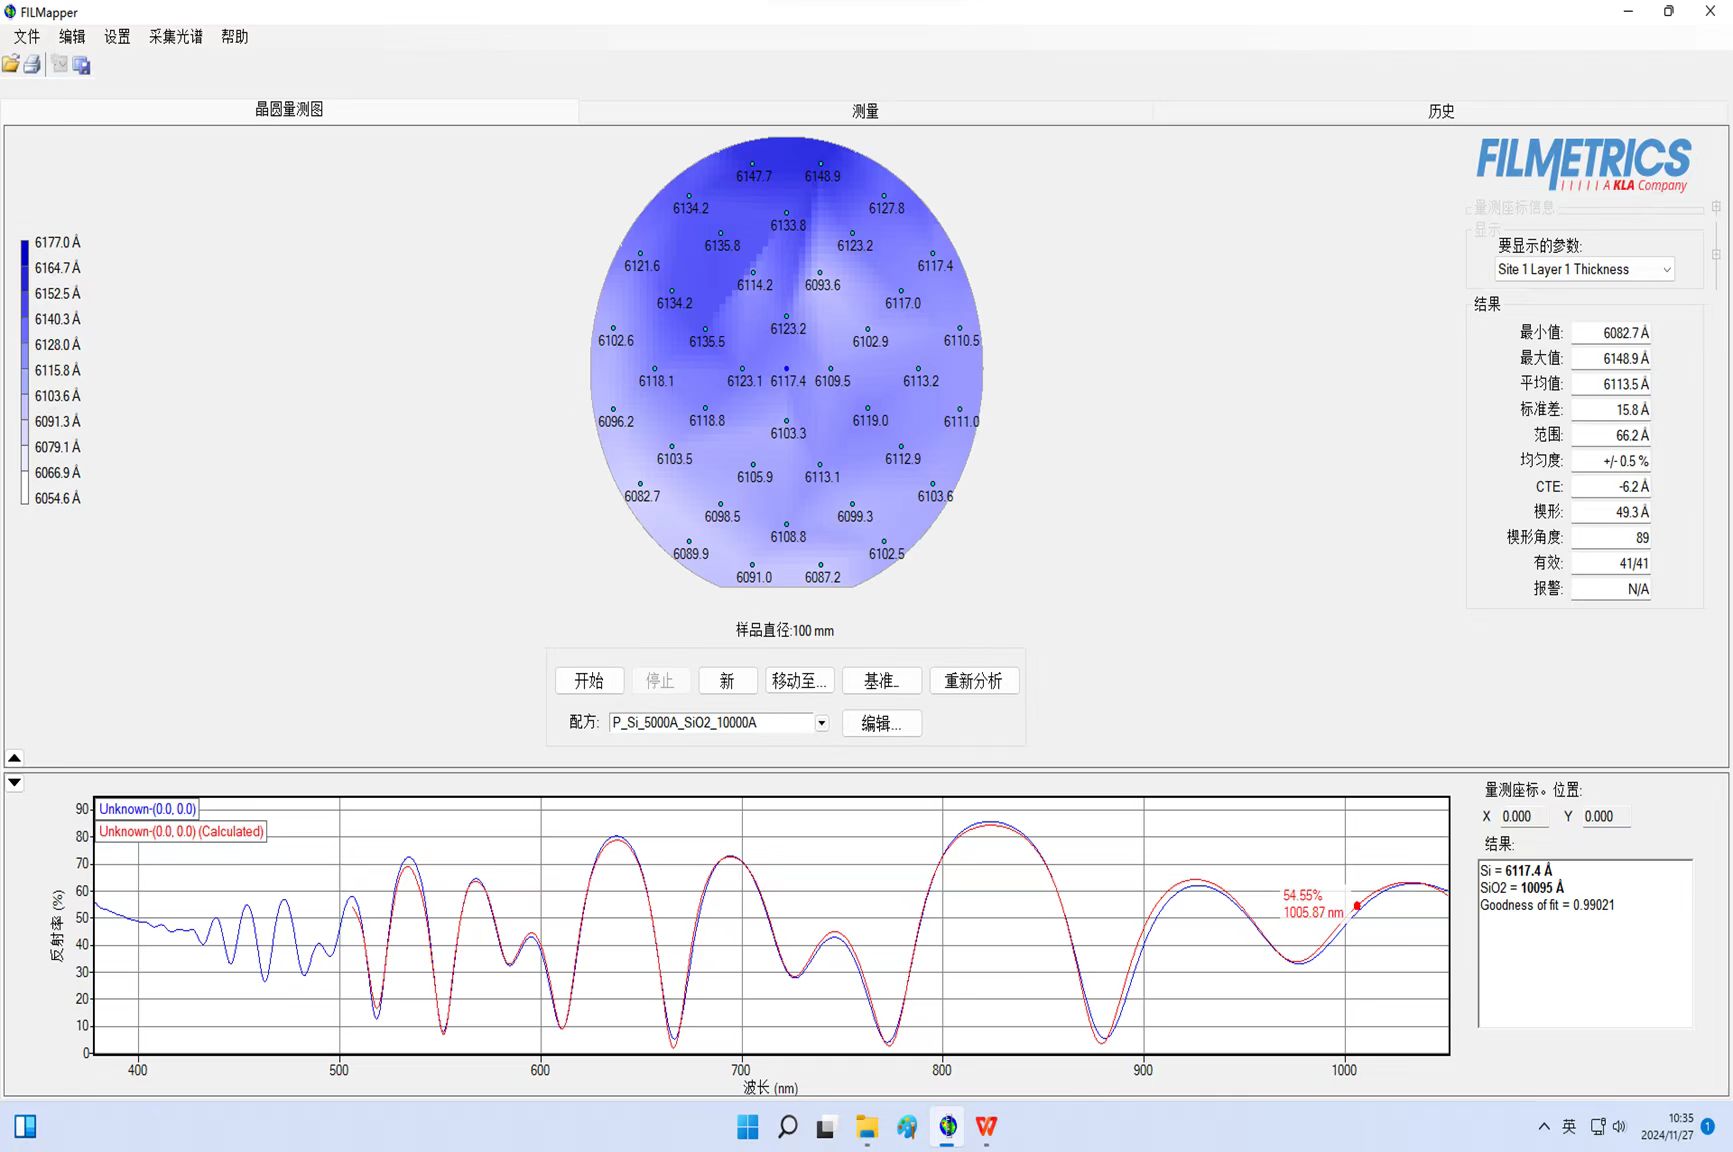Expand the wafer map using the up arrow
The height and width of the screenshot is (1152, 1733).
(15, 758)
